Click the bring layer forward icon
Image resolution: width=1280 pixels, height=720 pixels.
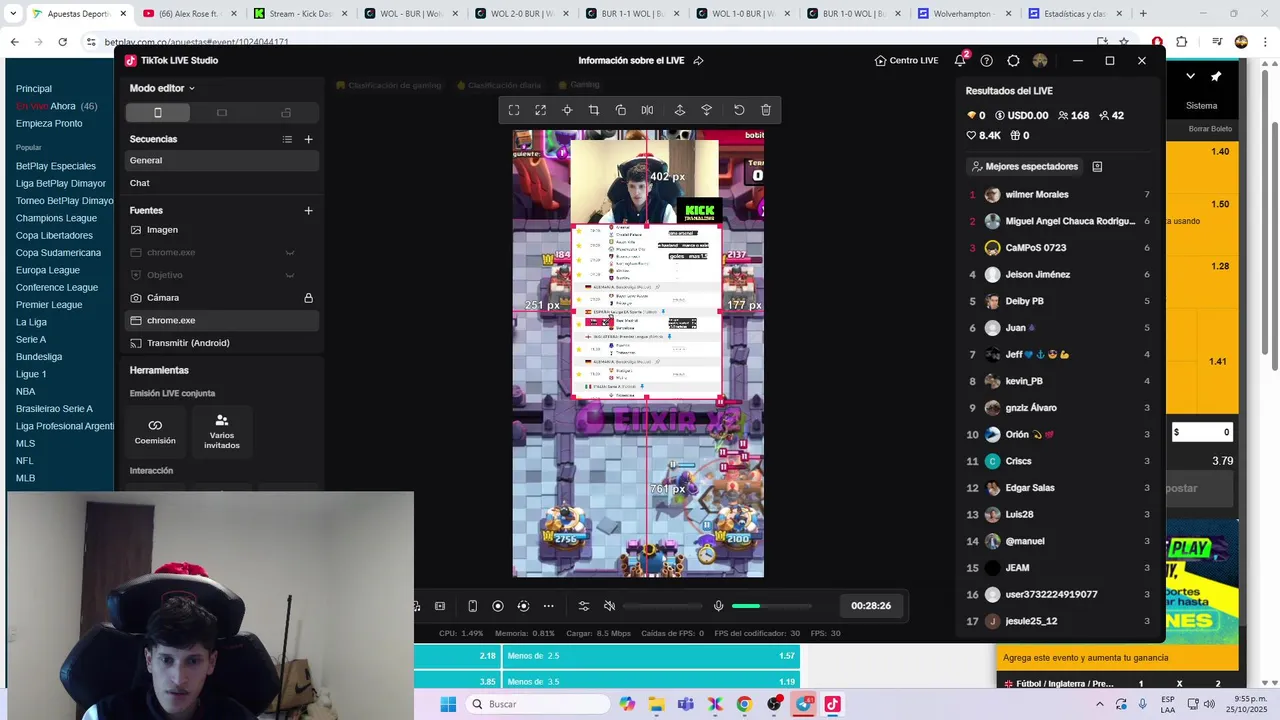click(x=680, y=110)
